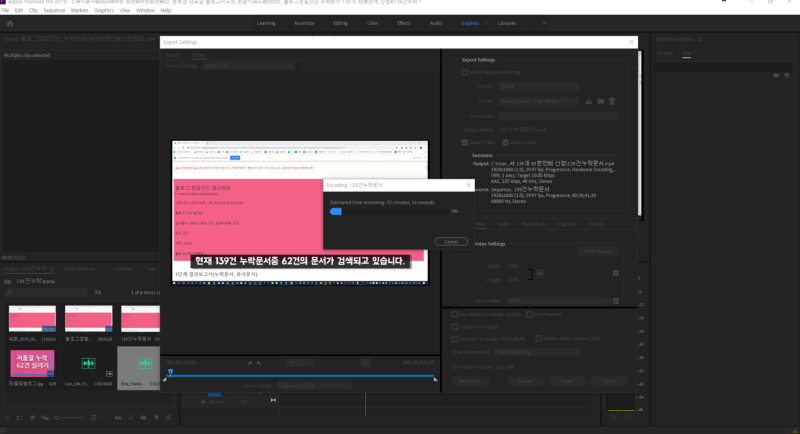The width and height of the screenshot is (800, 434).
Task: Open the View menu
Action: coord(124,10)
